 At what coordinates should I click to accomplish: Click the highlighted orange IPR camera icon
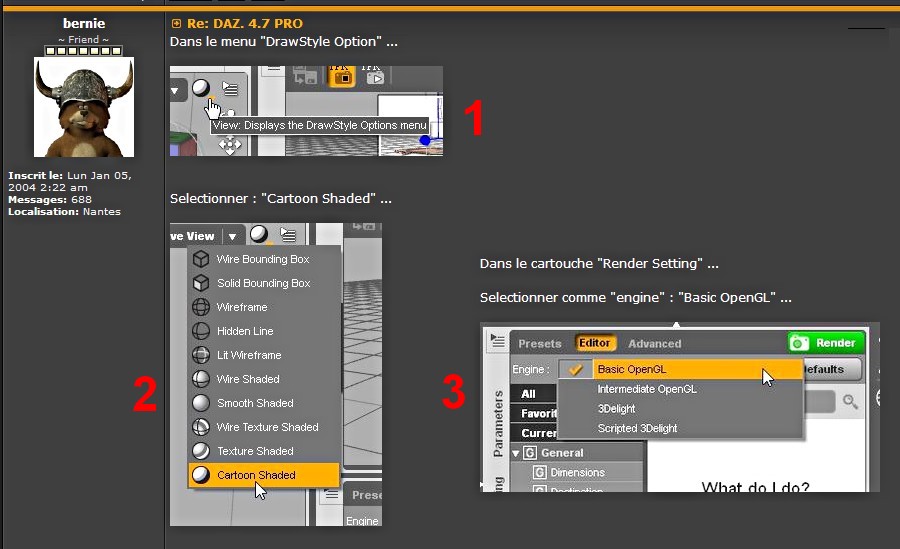point(342,76)
